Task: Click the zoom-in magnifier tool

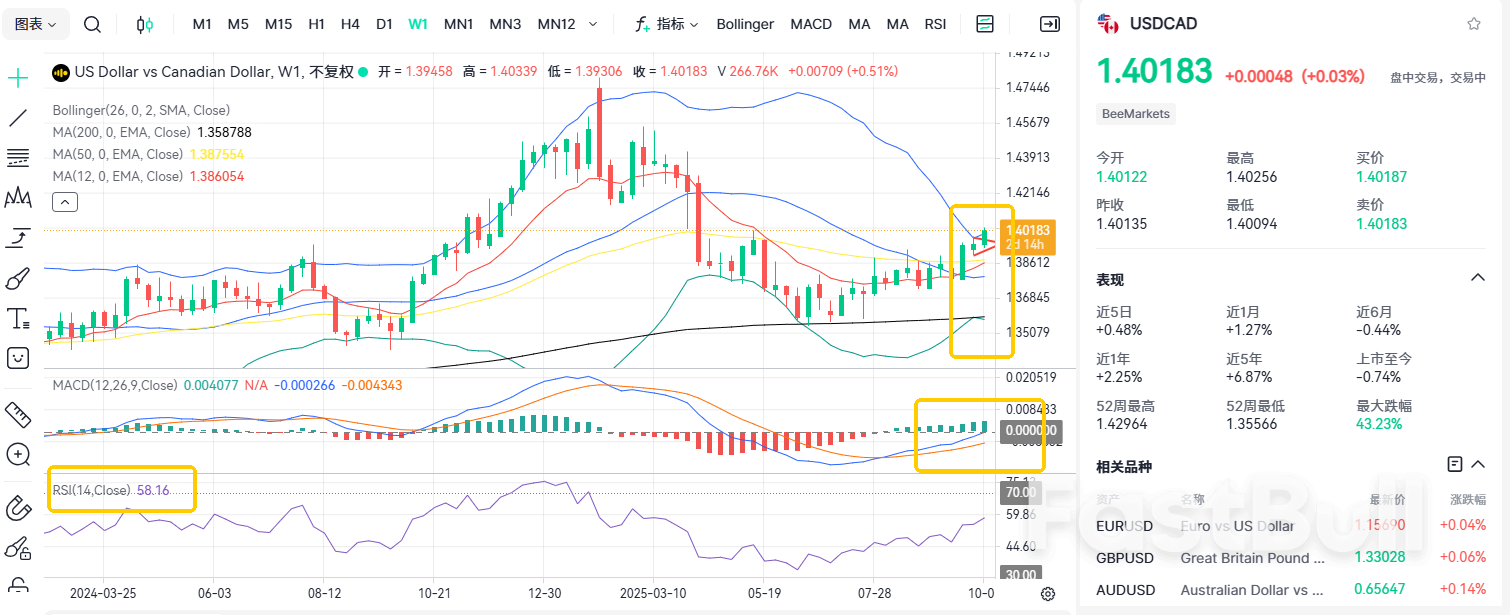Action: pyautogui.click(x=18, y=455)
